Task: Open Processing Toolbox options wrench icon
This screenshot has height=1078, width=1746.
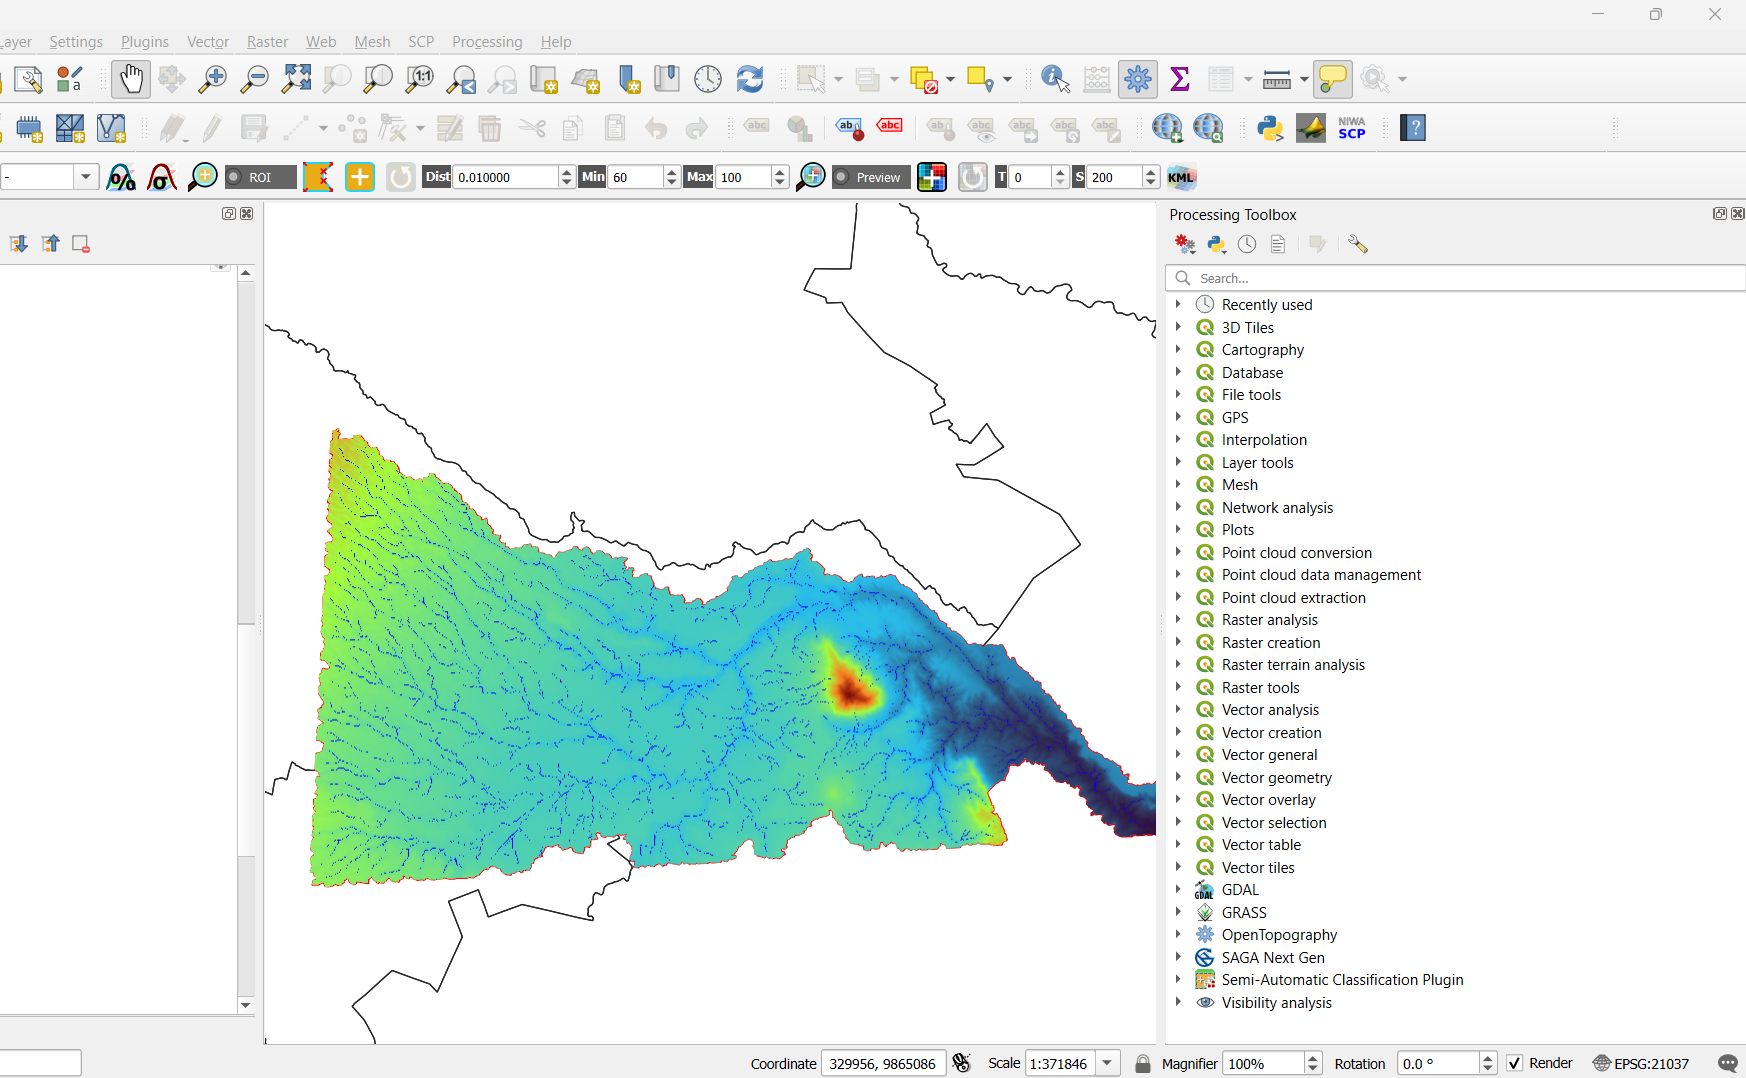Action: (1358, 244)
